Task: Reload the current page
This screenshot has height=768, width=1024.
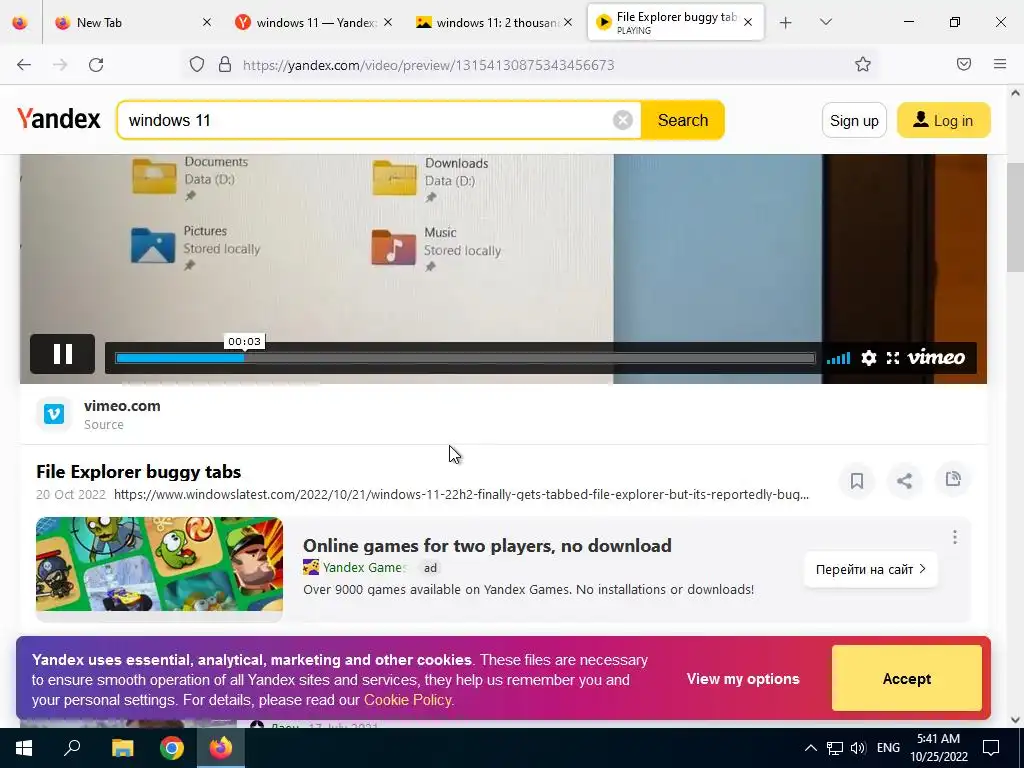Action: coord(96,65)
